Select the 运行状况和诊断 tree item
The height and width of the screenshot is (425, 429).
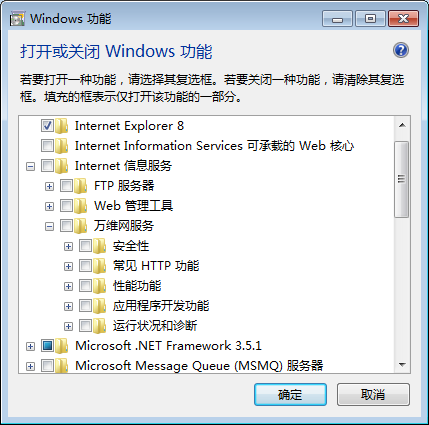coord(155,326)
